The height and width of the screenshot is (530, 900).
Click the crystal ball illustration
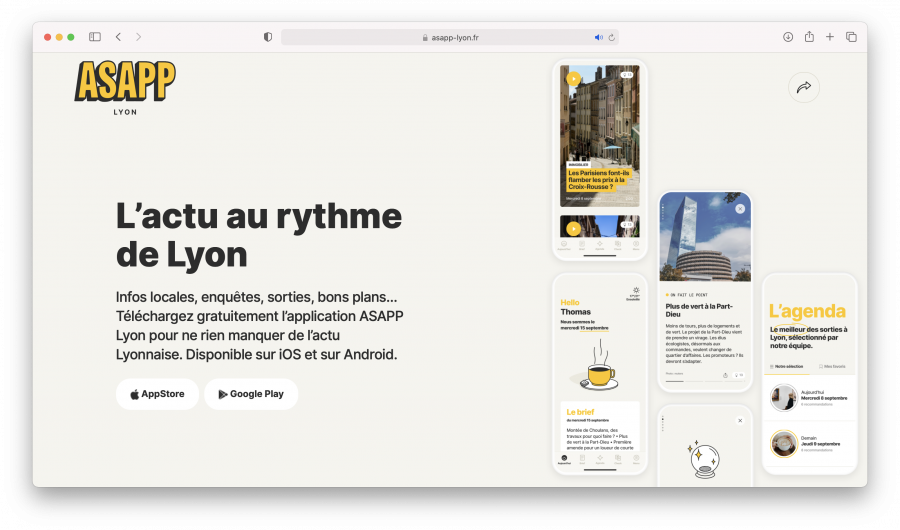click(x=703, y=459)
